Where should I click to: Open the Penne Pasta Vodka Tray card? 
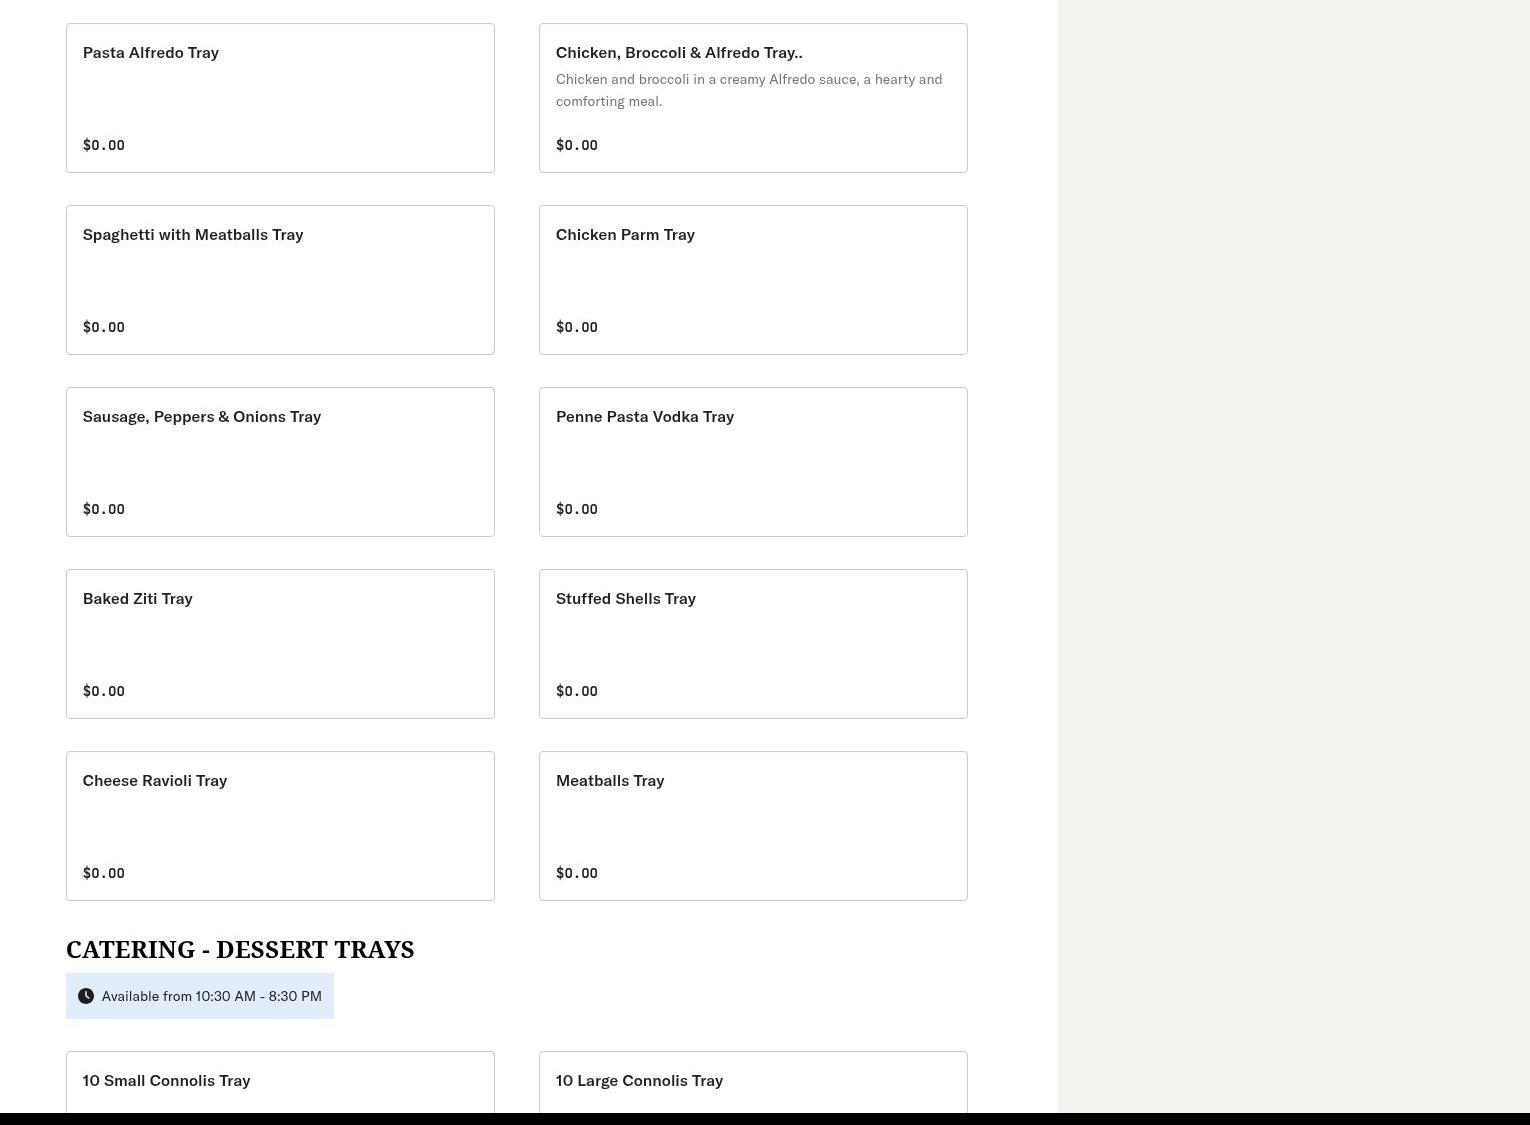[753, 462]
